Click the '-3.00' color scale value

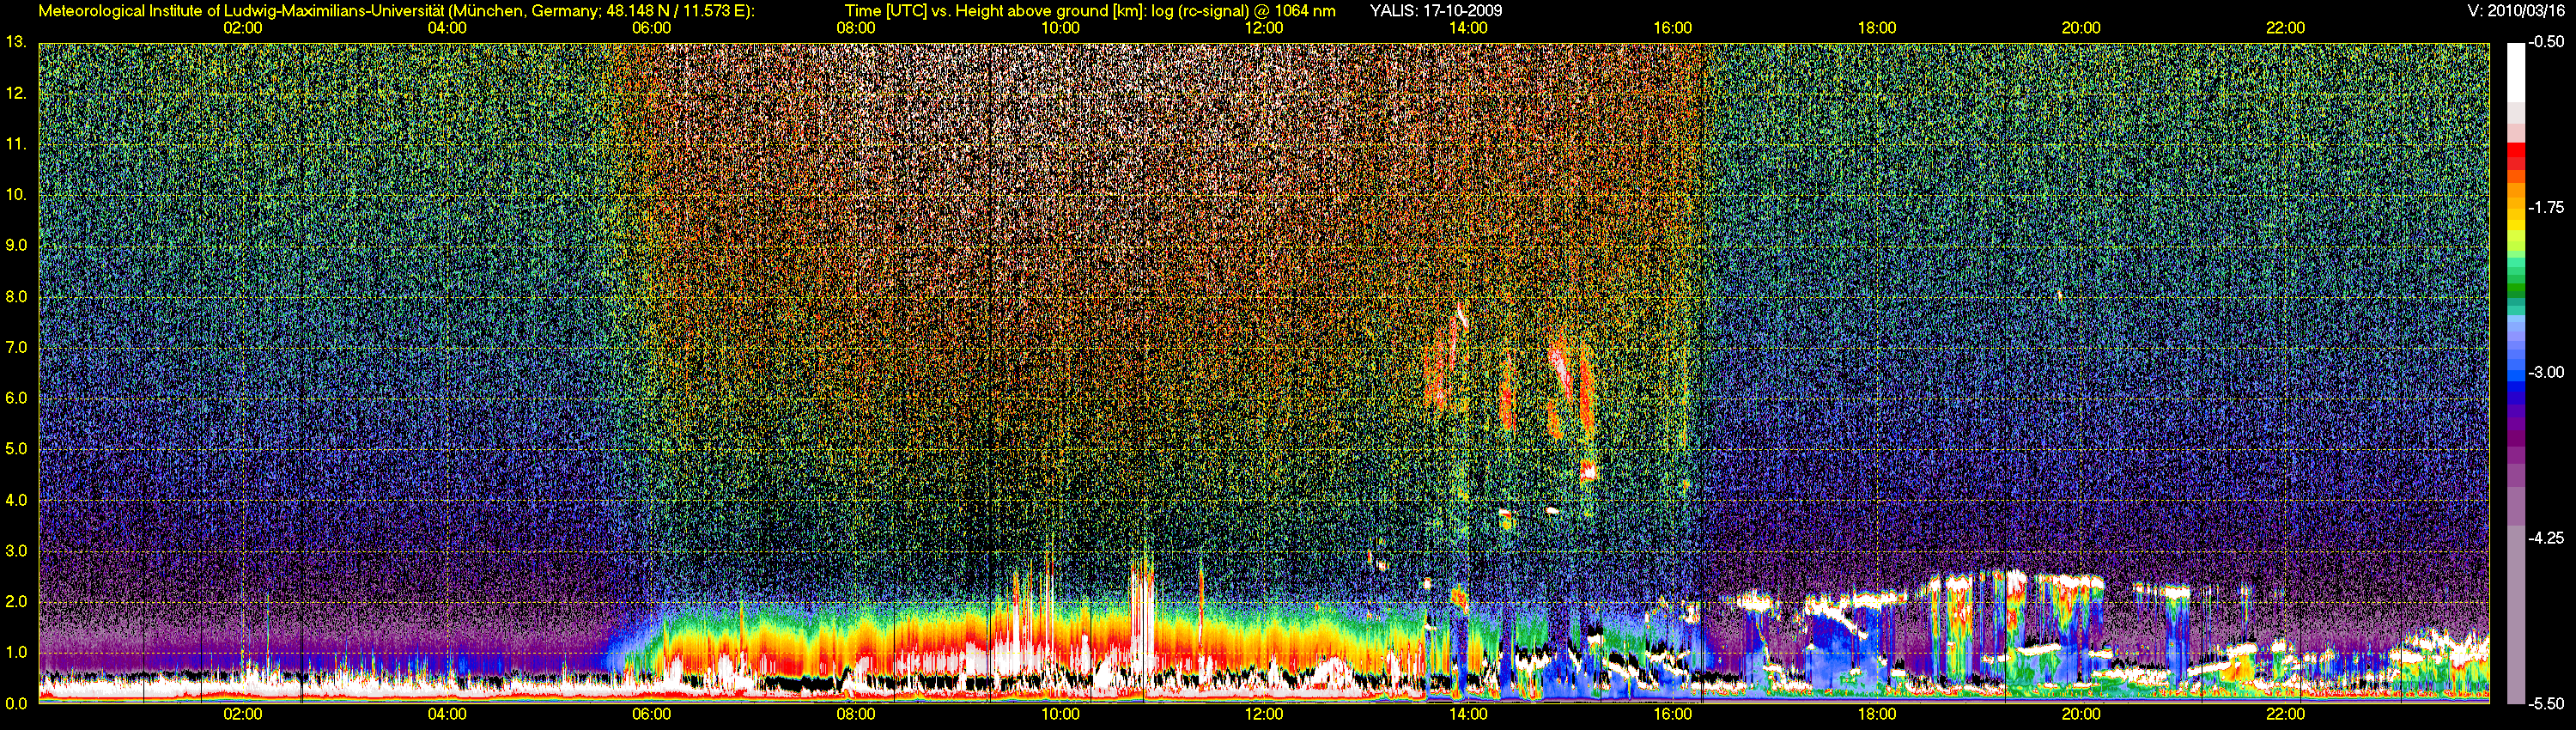pos(2547,373)
